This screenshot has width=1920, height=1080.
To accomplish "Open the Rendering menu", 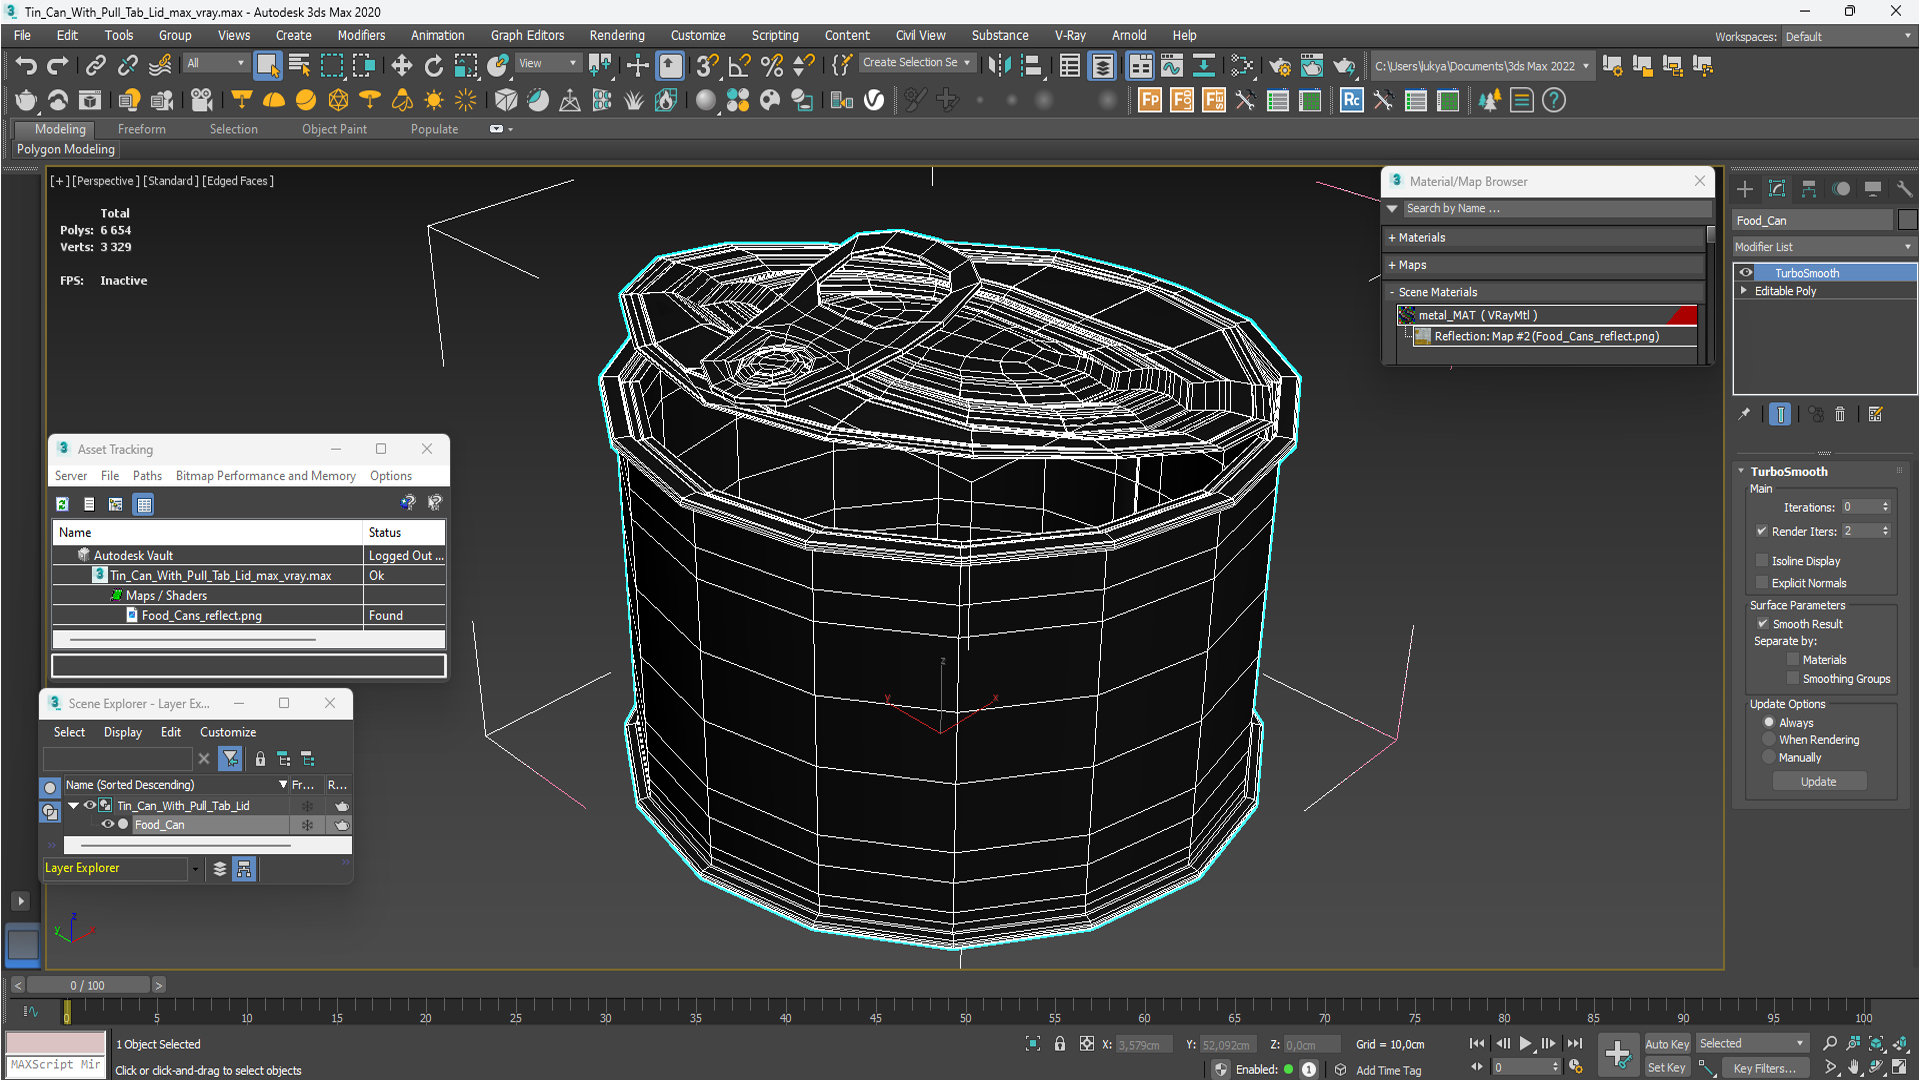I will coord(616,35).
